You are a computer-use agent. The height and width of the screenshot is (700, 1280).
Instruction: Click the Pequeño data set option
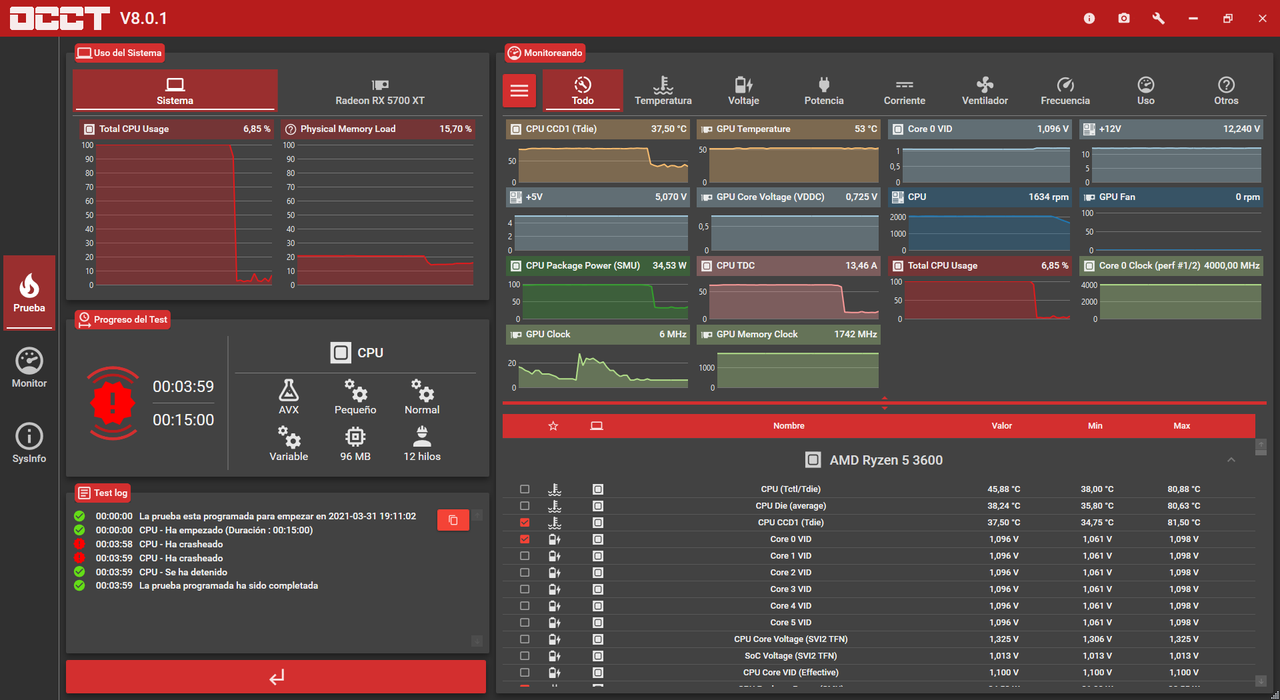(355, 397)
